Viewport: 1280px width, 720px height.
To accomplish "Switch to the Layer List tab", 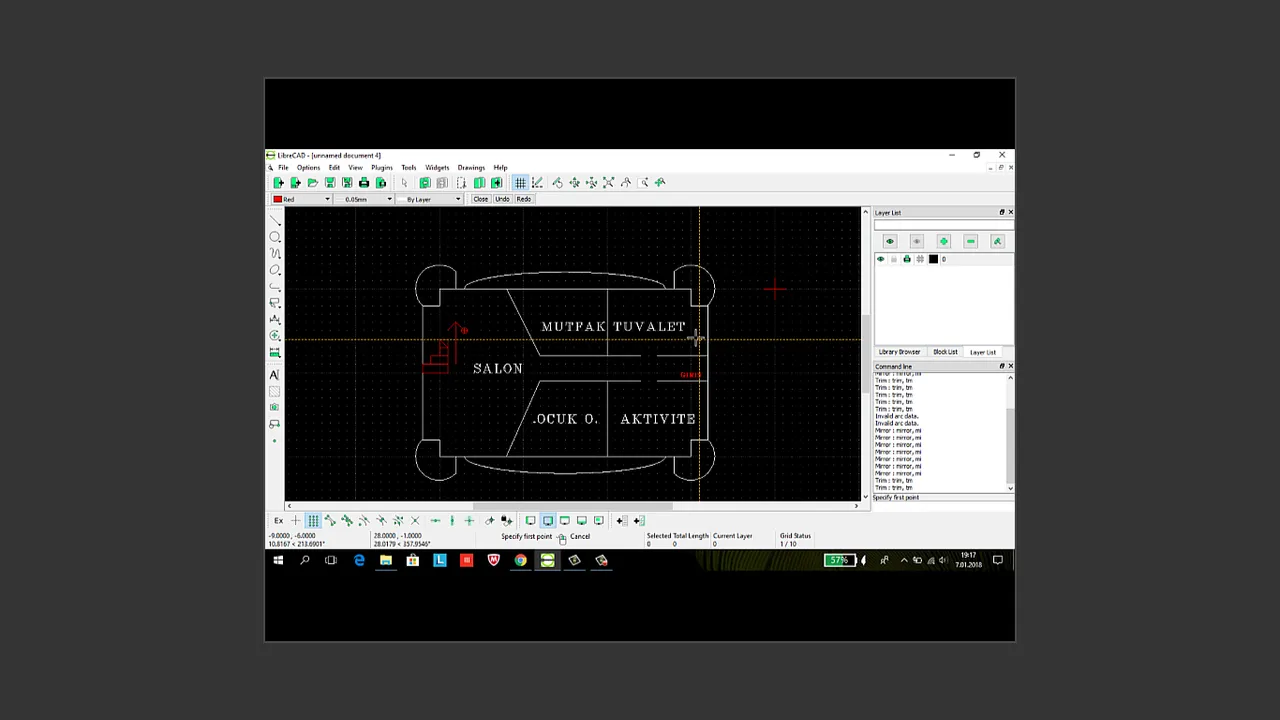I will point(982,352).
